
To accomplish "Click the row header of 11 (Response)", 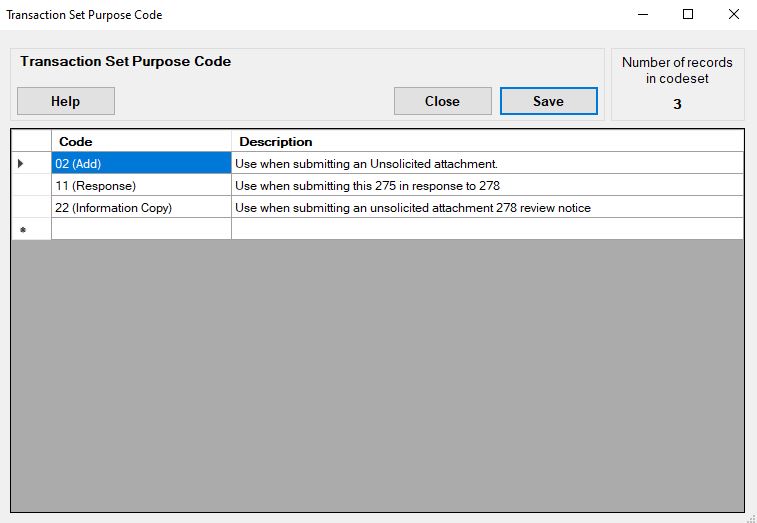I will pyautogui.click(x=31, y=185).
